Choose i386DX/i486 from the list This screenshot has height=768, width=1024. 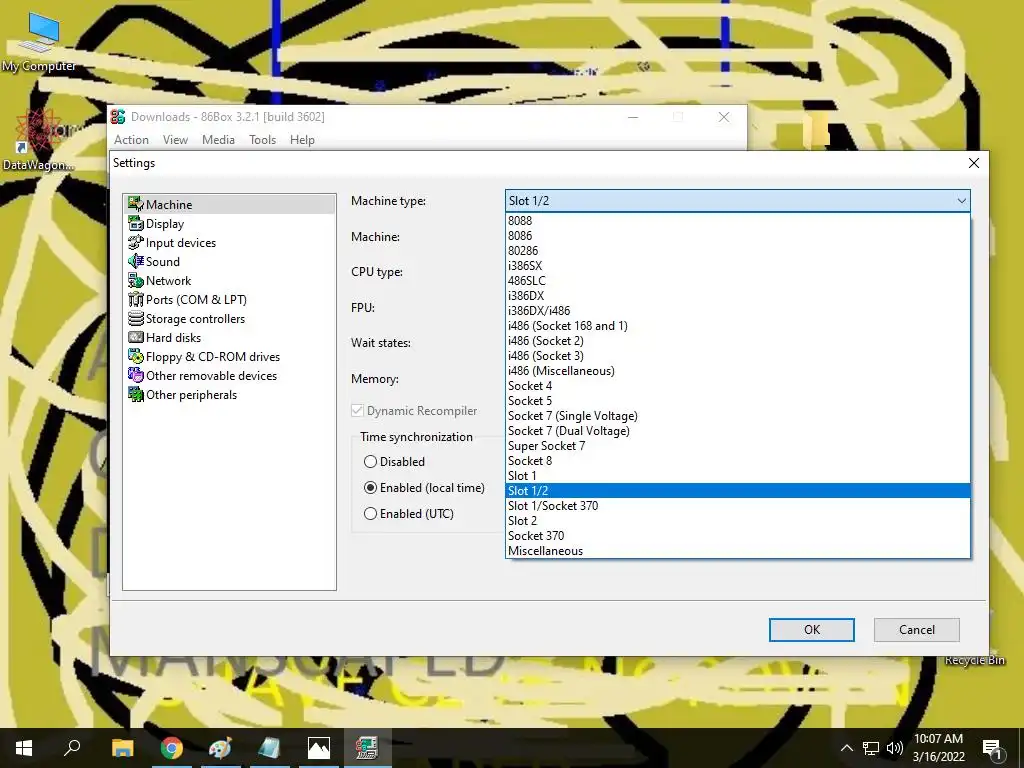tap(738, 311)
